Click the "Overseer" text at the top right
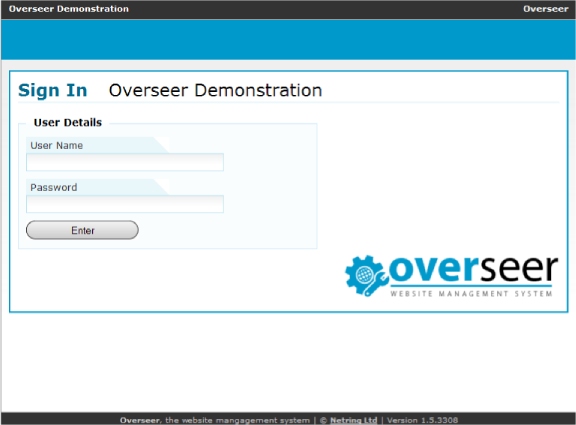The width and height of the screenshot is (576, 425). coord(546,9)
